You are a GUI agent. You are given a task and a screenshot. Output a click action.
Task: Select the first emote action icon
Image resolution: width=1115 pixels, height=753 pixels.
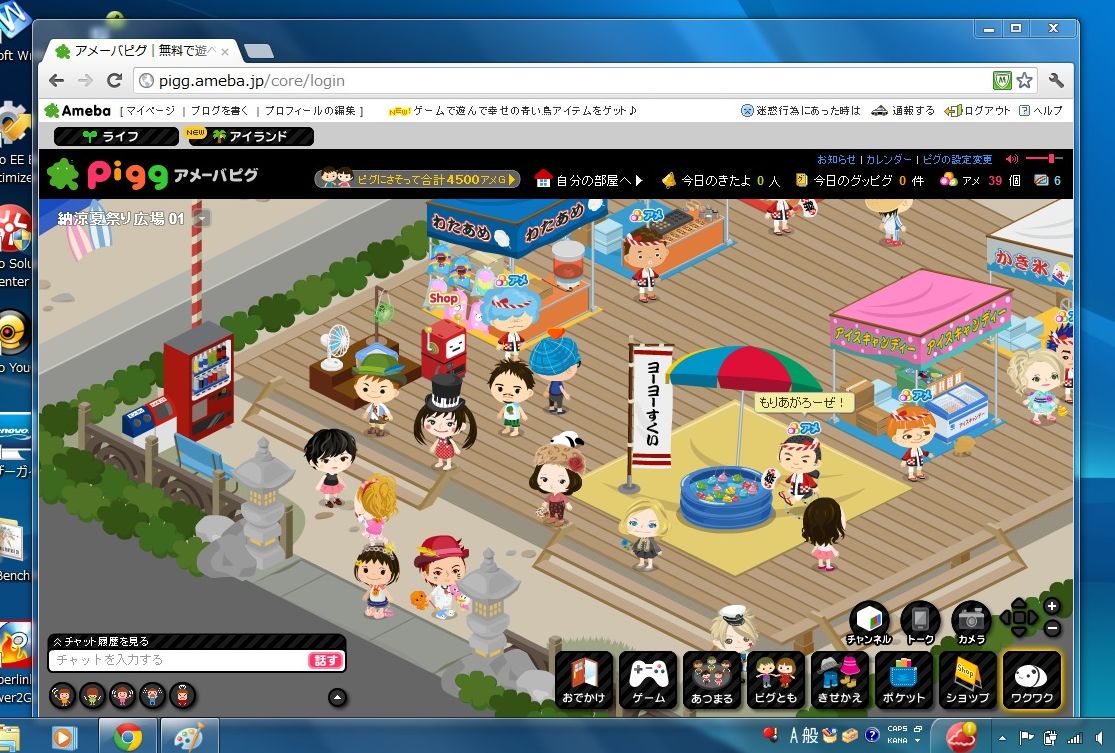point(63,695)
